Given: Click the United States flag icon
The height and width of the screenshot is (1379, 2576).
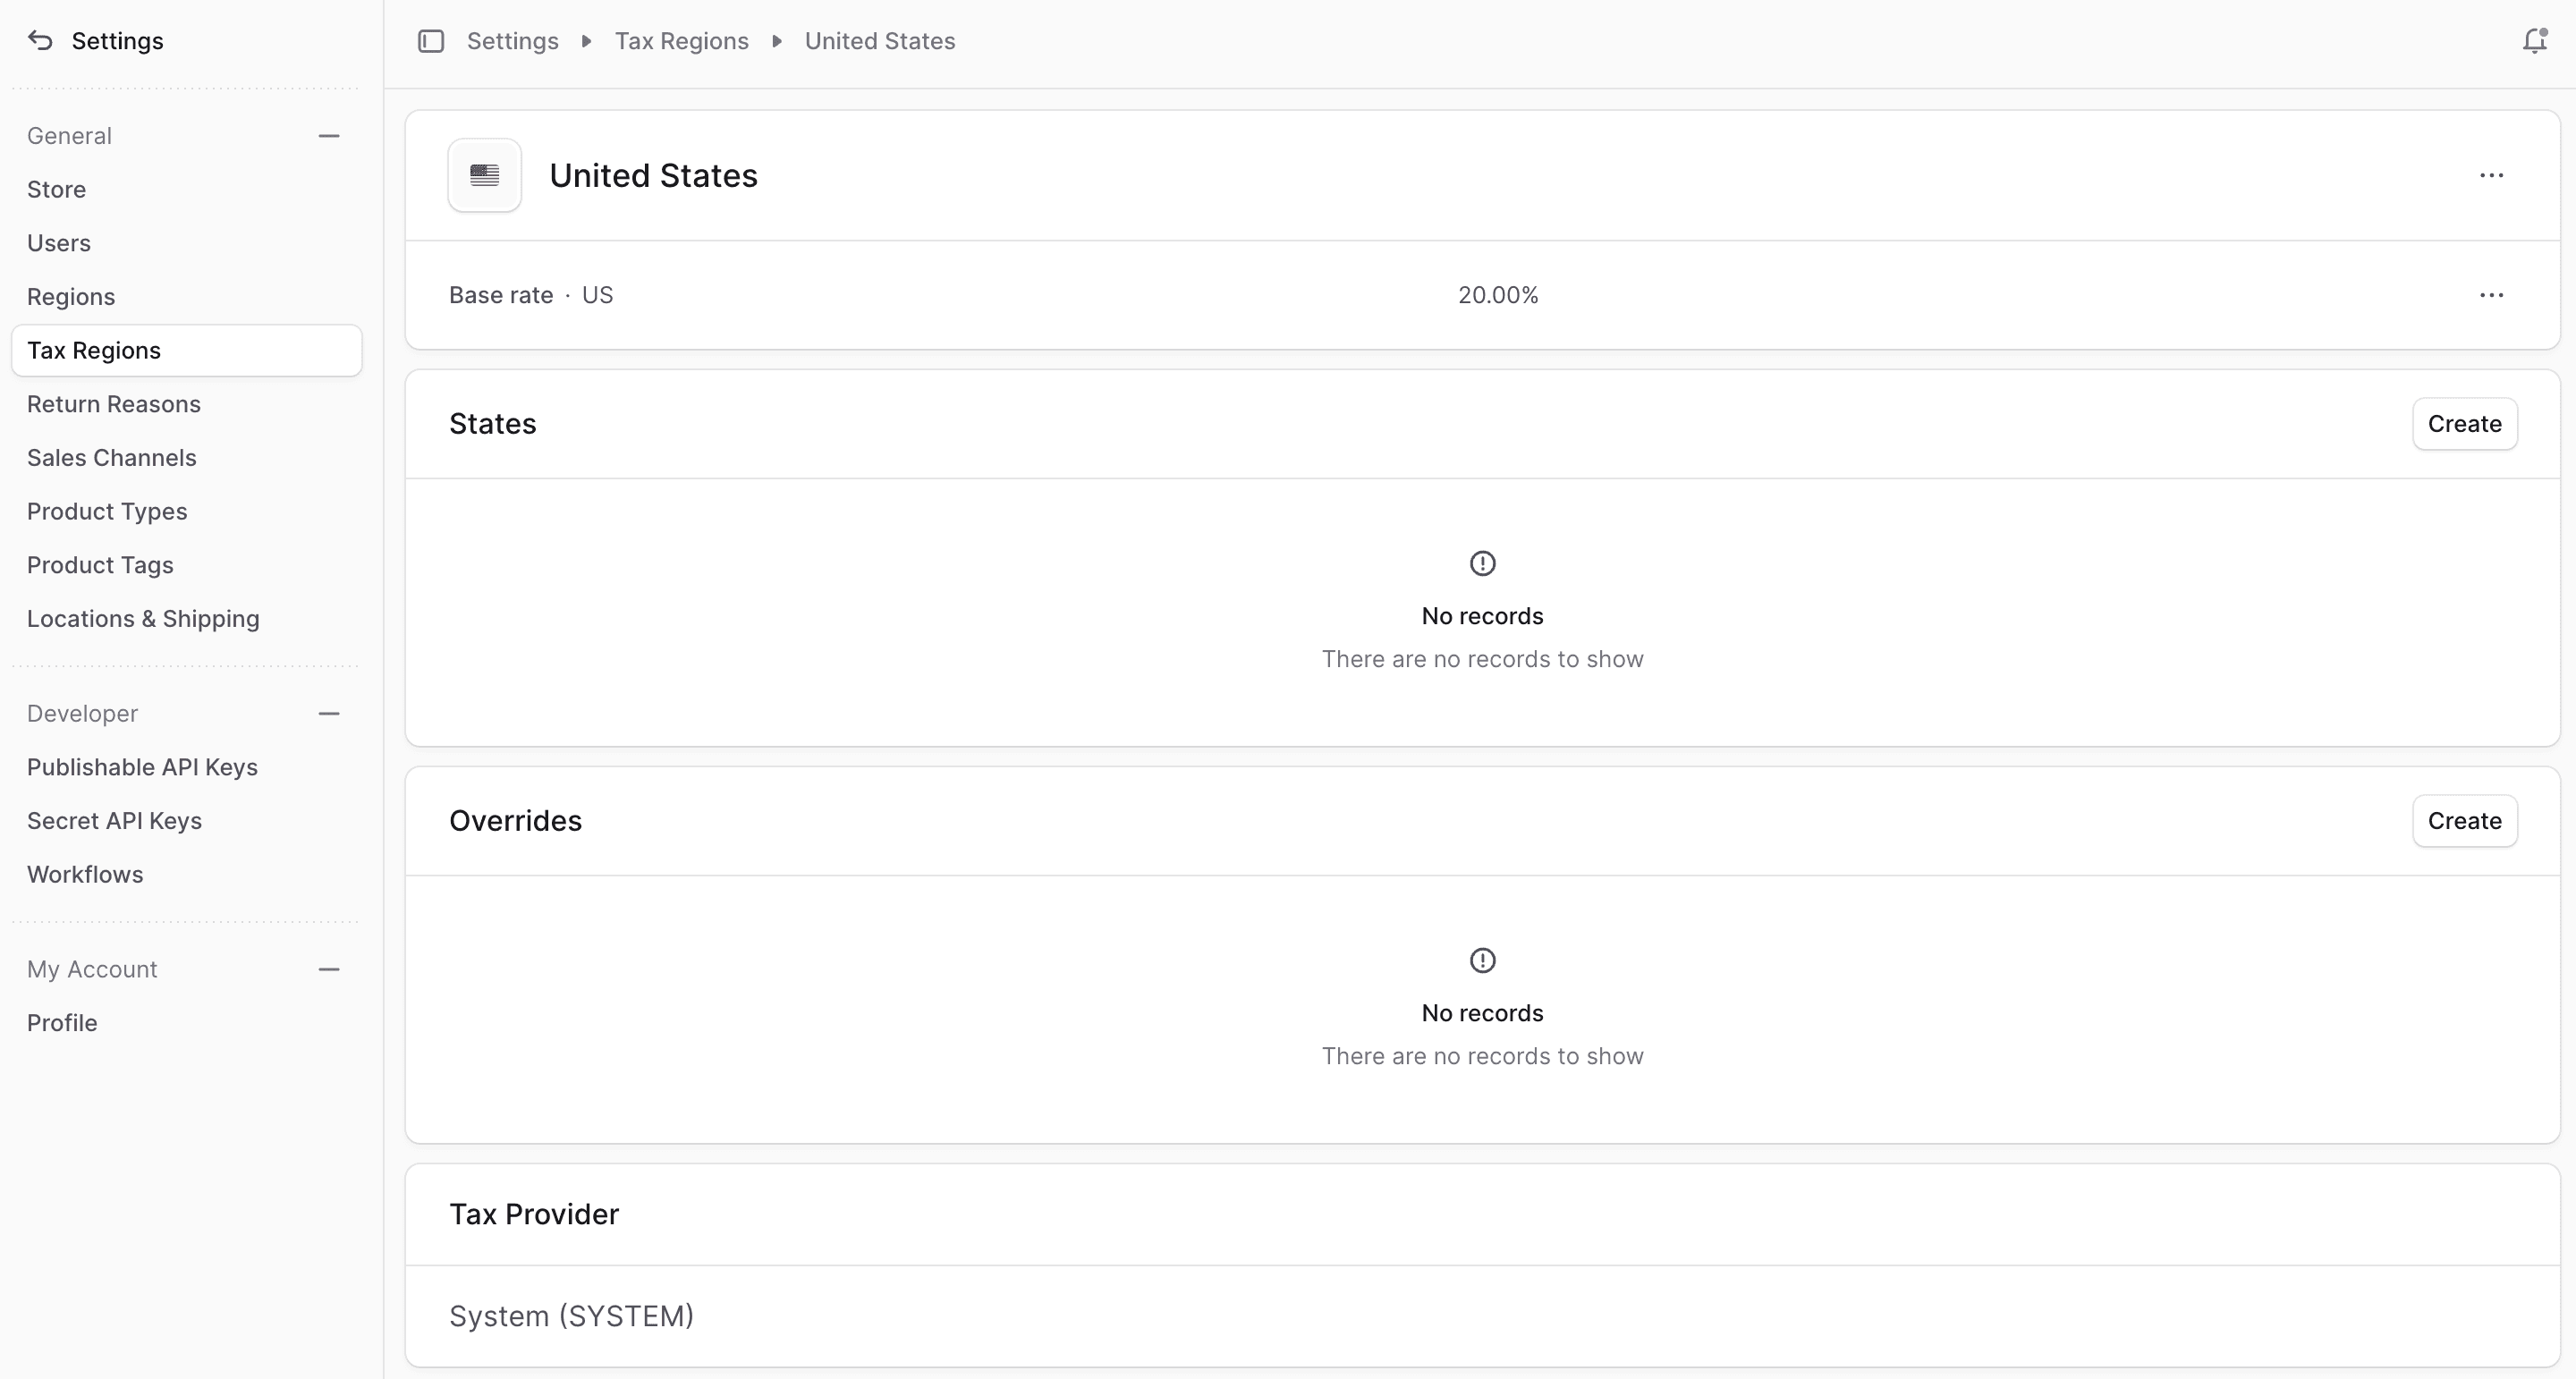Looking at the screenshot, I should 485,176.
